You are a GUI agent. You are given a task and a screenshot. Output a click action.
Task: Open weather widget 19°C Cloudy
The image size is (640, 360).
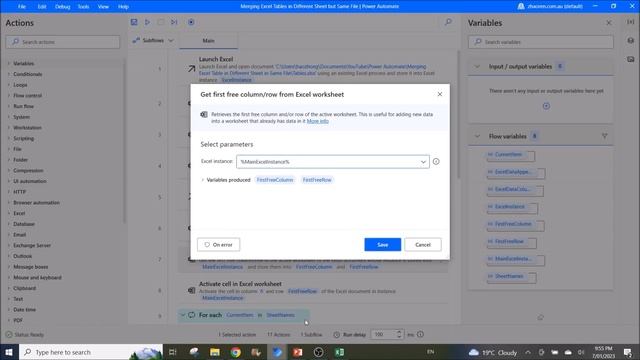[x=493, y=352]
